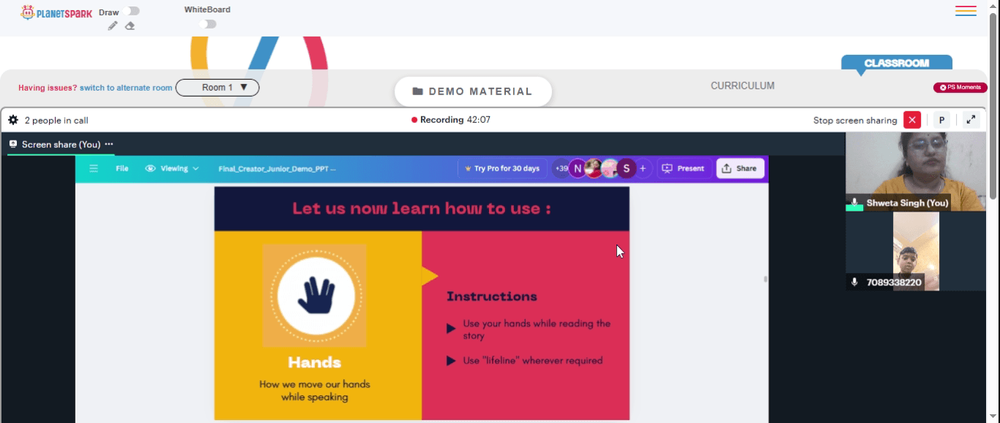The height and width of the screenshot is (423, 1000).
Task: Click 'Having issues?' text
Action: [x=47, y=88]
